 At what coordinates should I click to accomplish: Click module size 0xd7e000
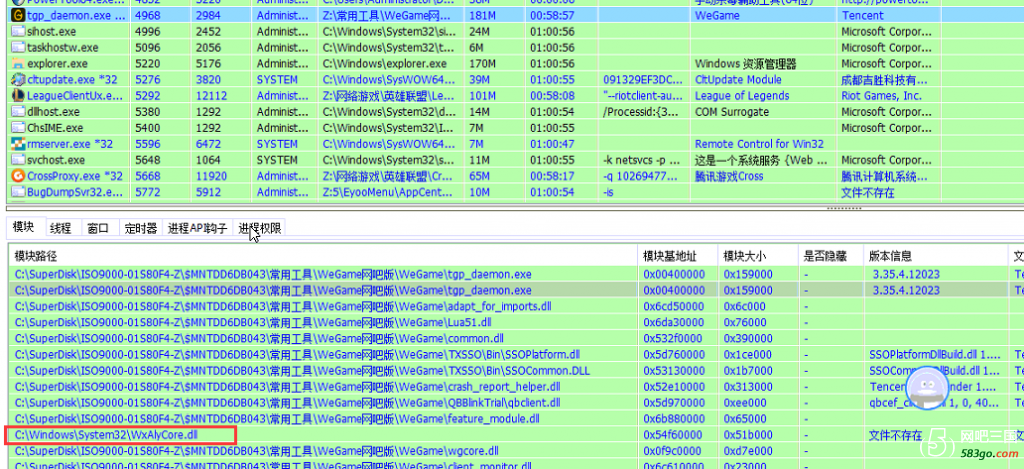click(748, 451)
